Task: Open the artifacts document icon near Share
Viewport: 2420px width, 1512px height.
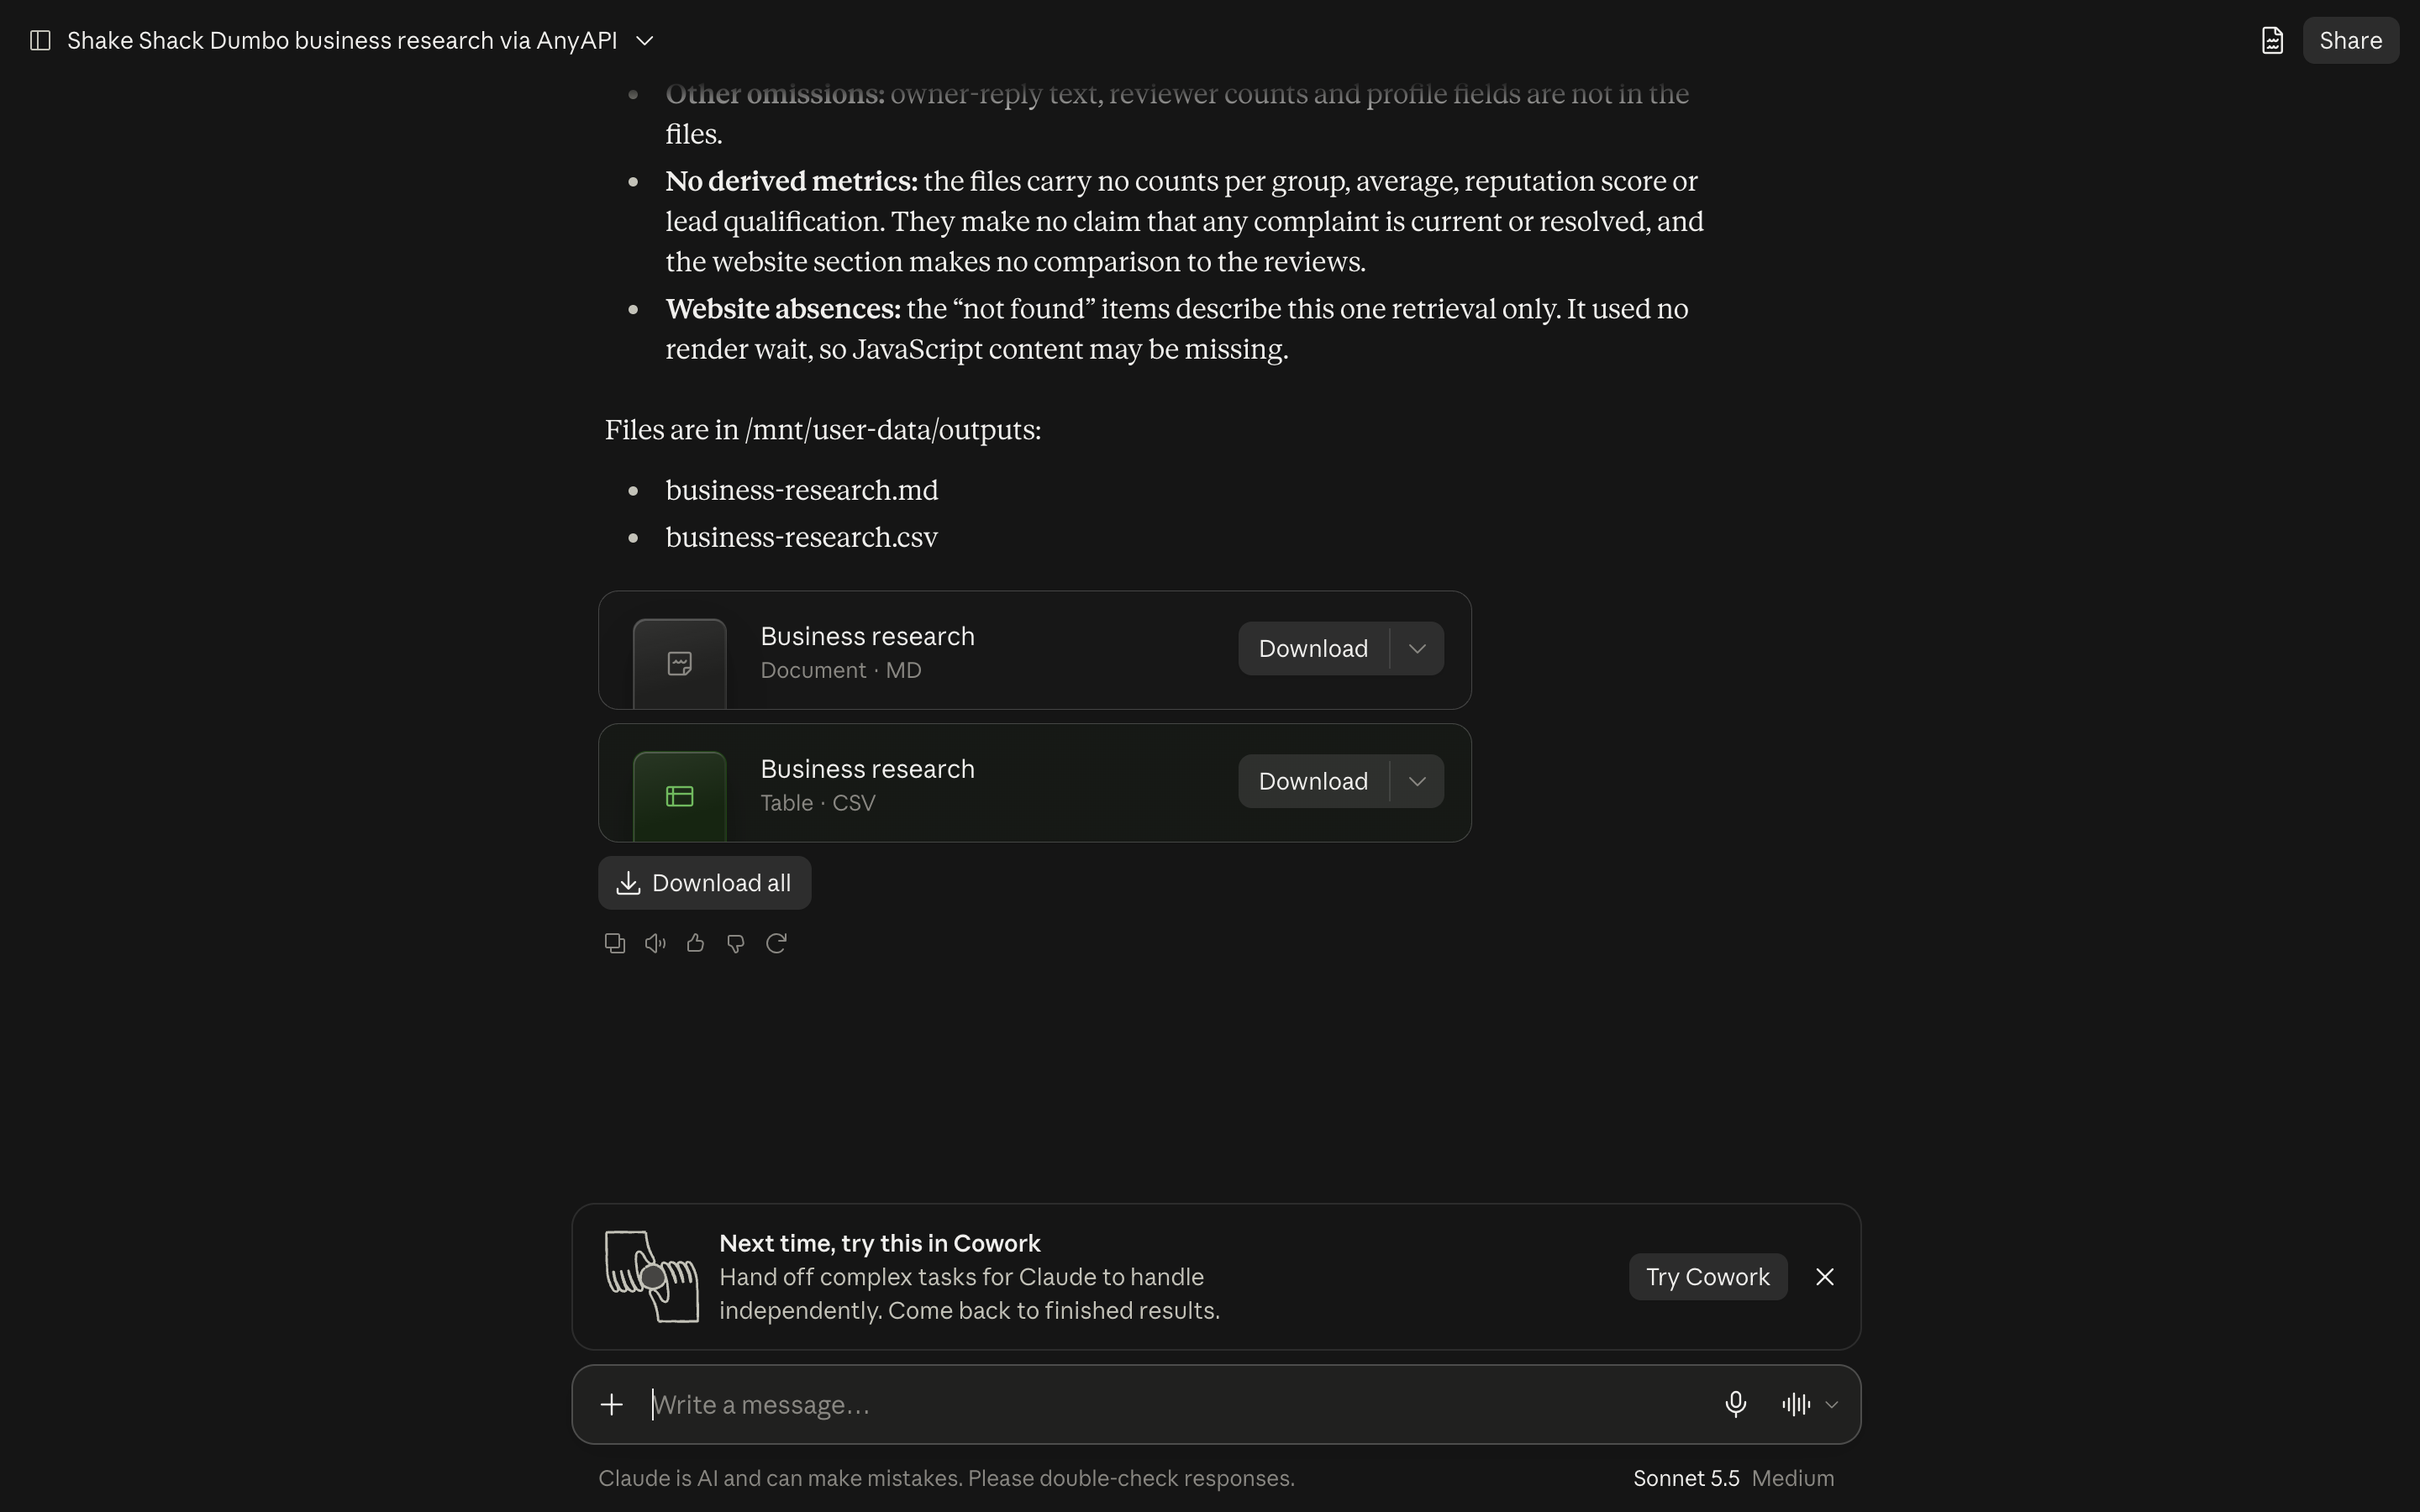Action: coord(2272,41)
